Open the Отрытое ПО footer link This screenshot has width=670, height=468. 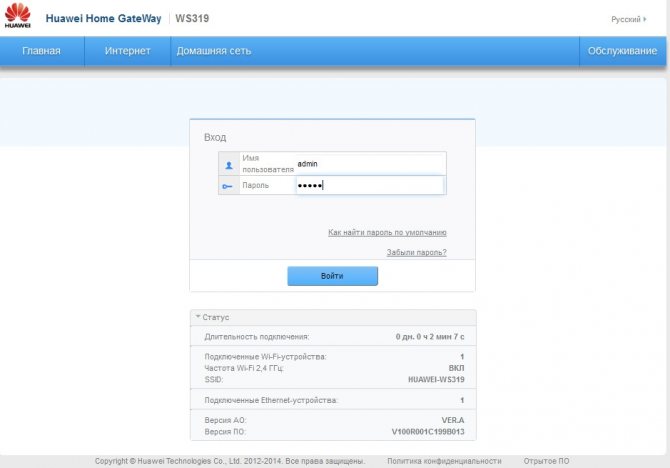point(547,461)
